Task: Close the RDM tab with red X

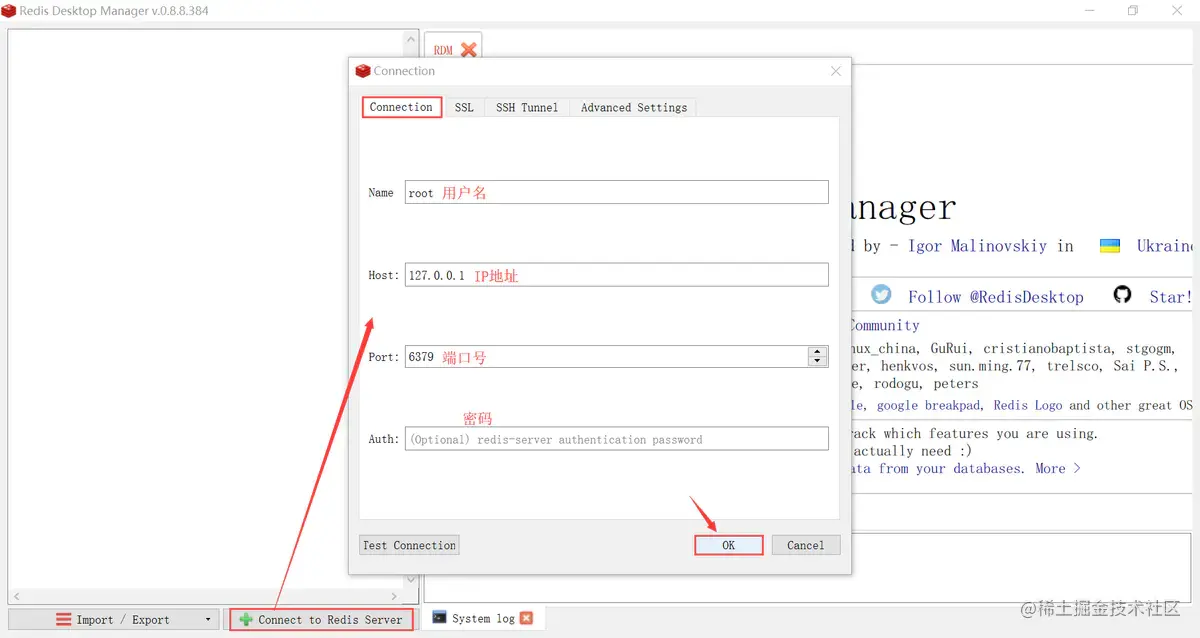Action: tap(469, 49)
